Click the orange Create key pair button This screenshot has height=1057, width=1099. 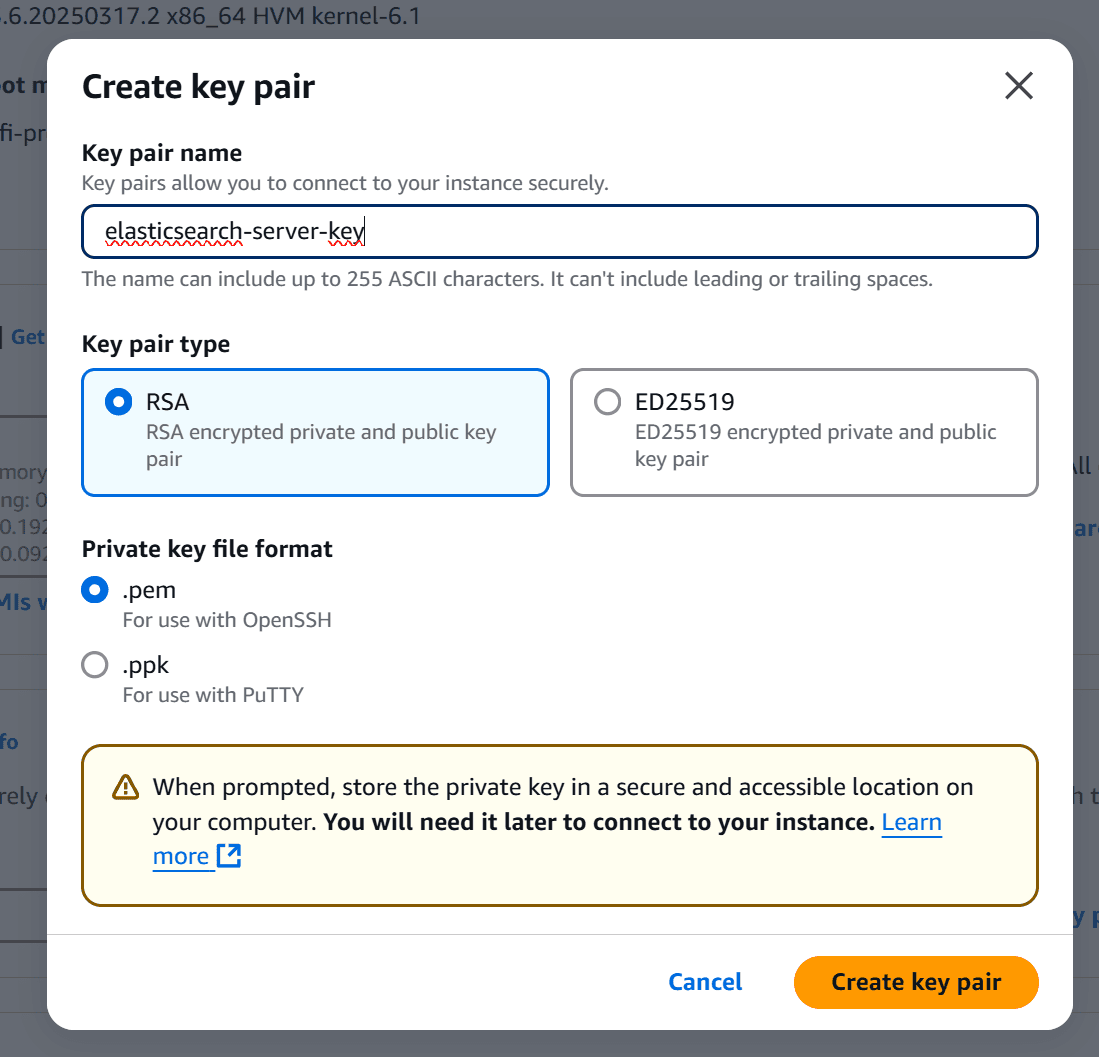(916, 982)
